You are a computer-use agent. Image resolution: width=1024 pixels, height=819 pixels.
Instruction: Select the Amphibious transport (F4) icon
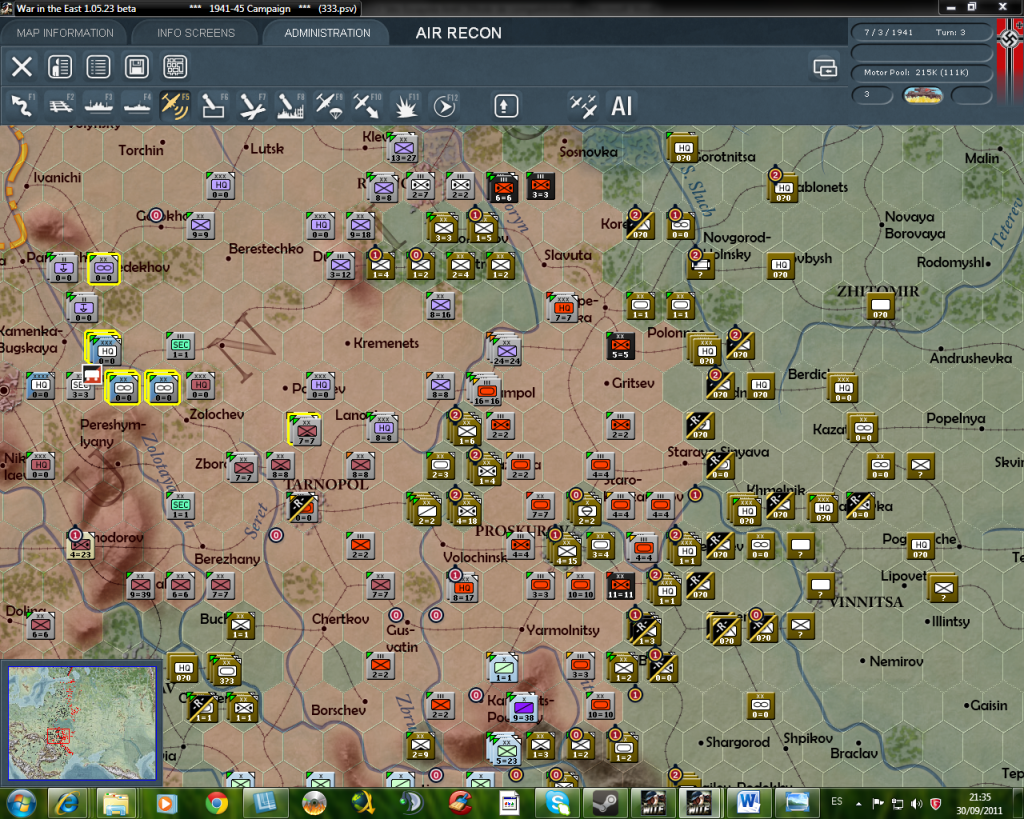137,106
